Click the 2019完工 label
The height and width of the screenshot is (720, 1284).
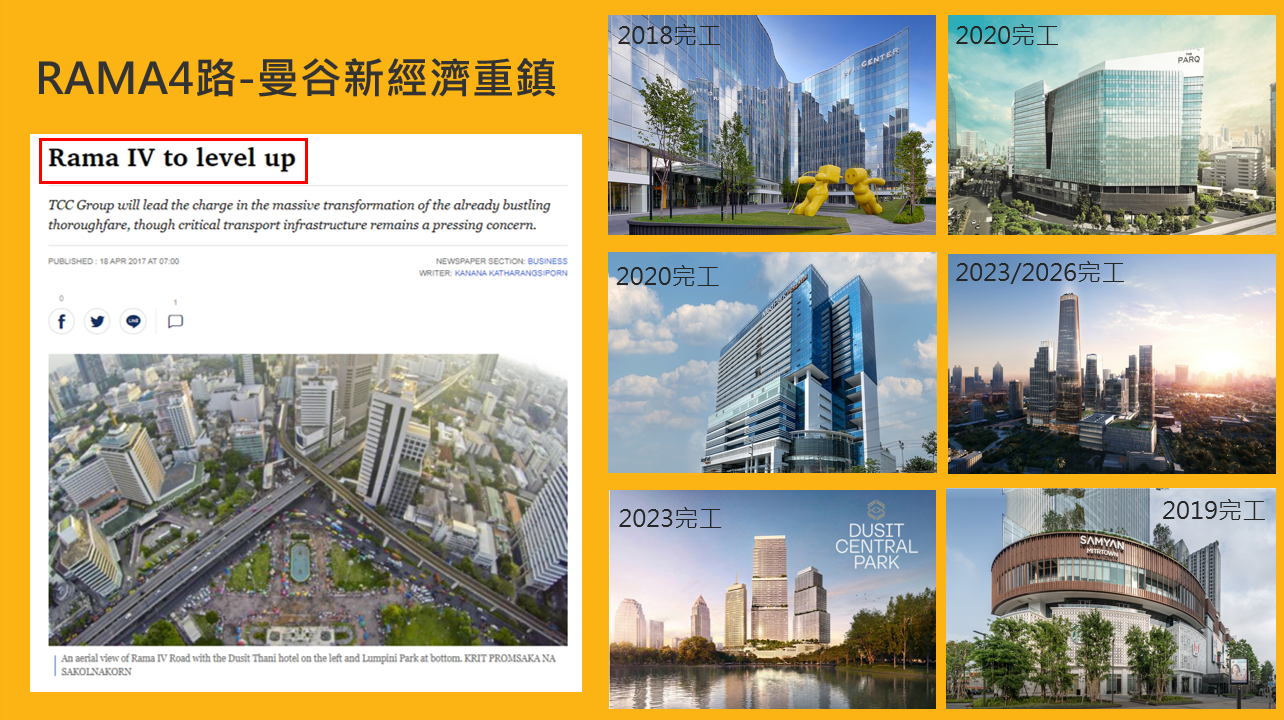pyautogui.click(x=1213, y=510)
